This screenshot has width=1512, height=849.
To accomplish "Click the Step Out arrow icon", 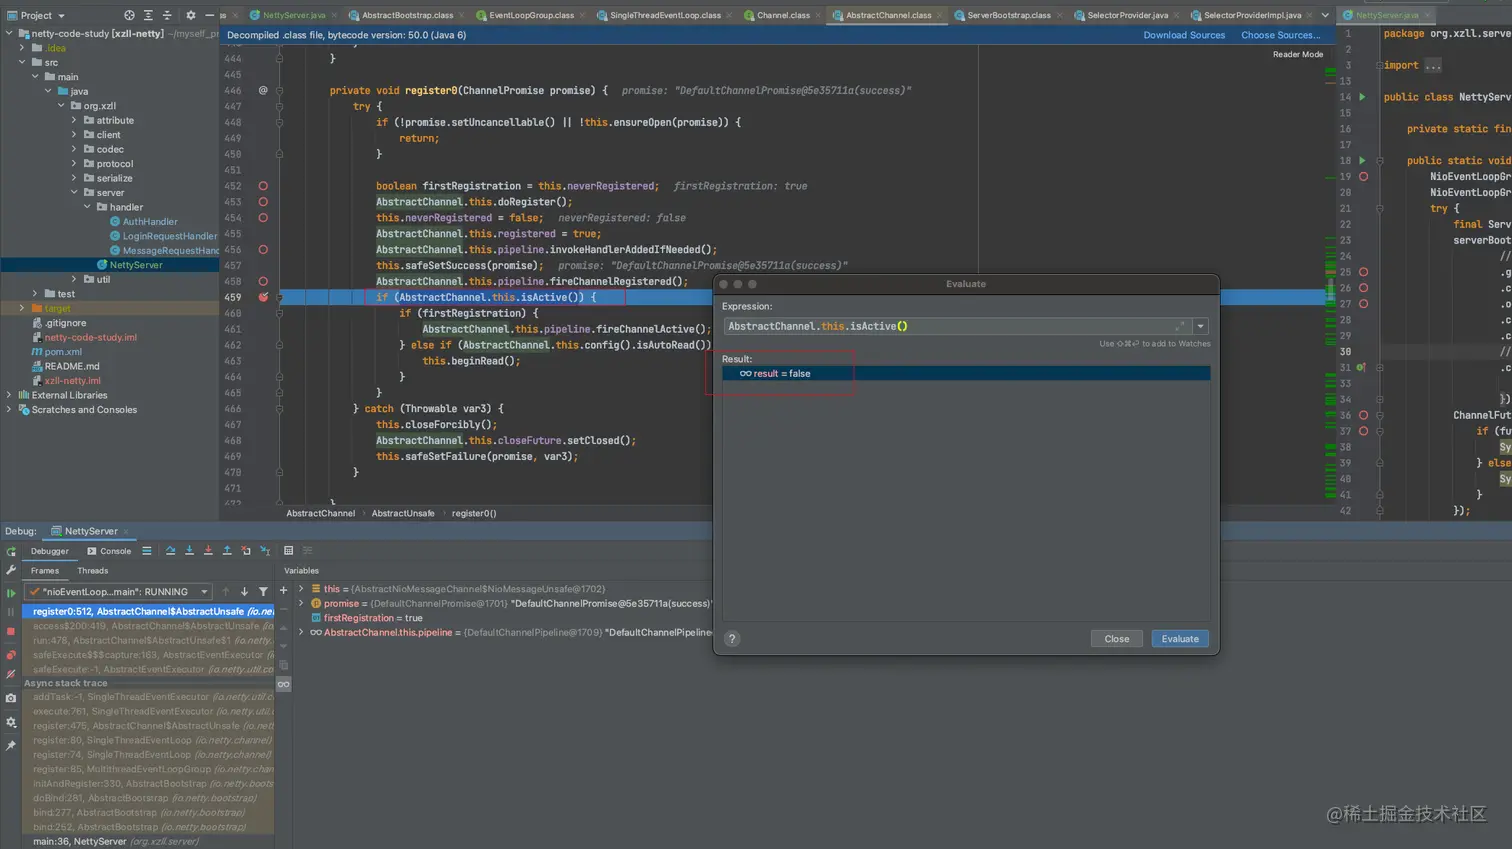I will click(x=227, y=551).
